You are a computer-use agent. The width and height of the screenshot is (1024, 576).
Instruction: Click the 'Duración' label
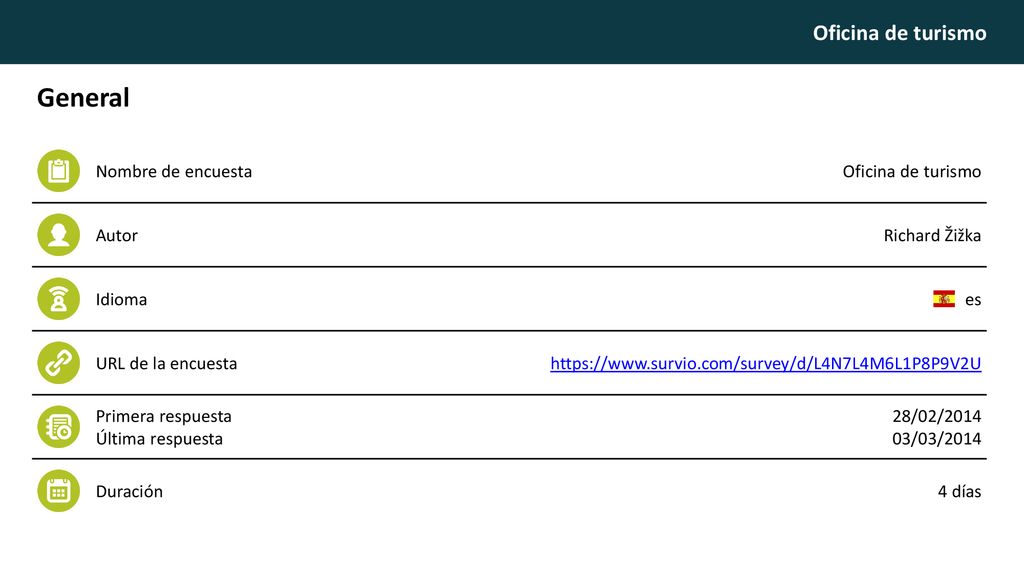[129, 491]
